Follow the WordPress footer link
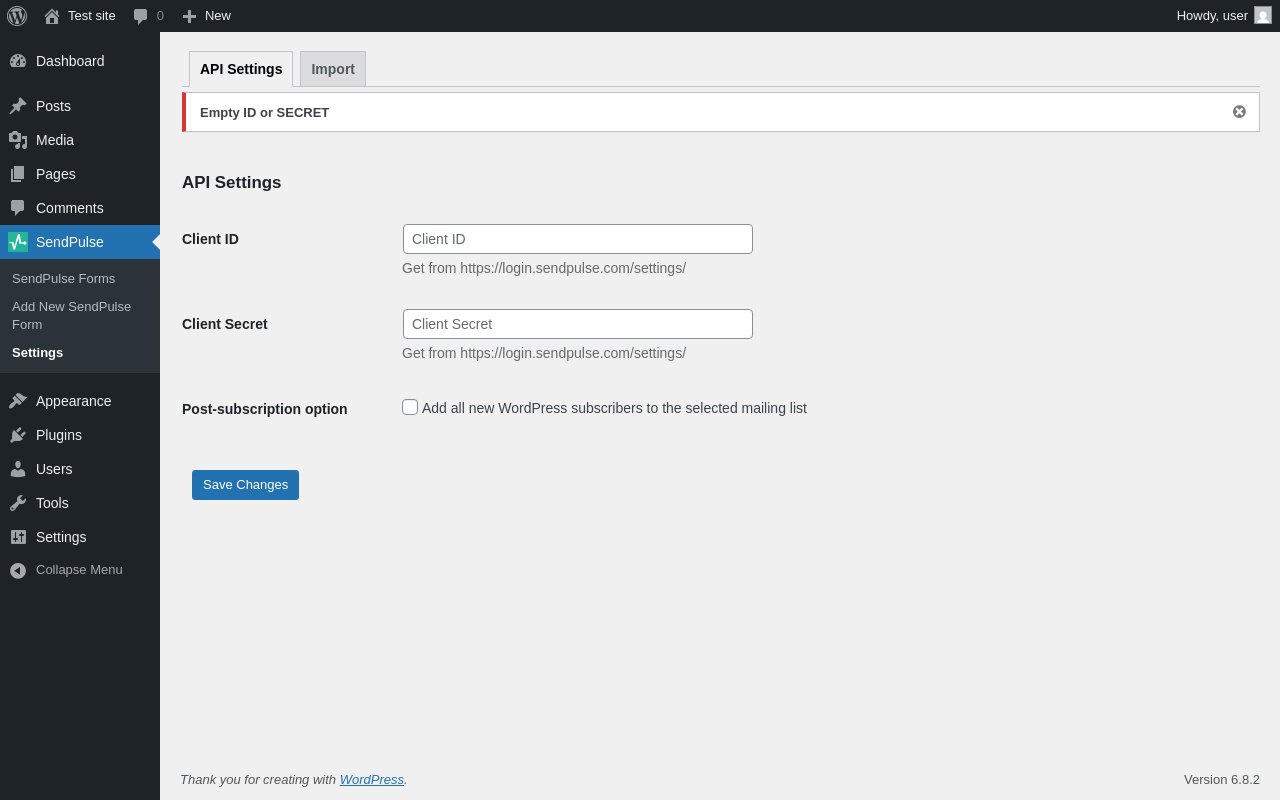This screenshot has width=1280, height=800. (372, 779)
